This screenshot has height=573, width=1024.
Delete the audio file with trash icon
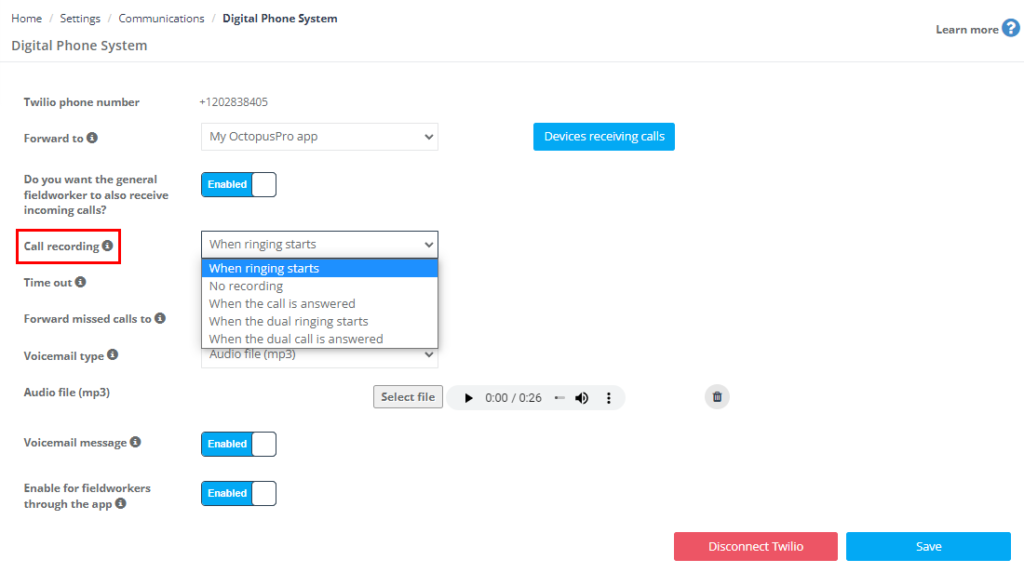[717, 397]
